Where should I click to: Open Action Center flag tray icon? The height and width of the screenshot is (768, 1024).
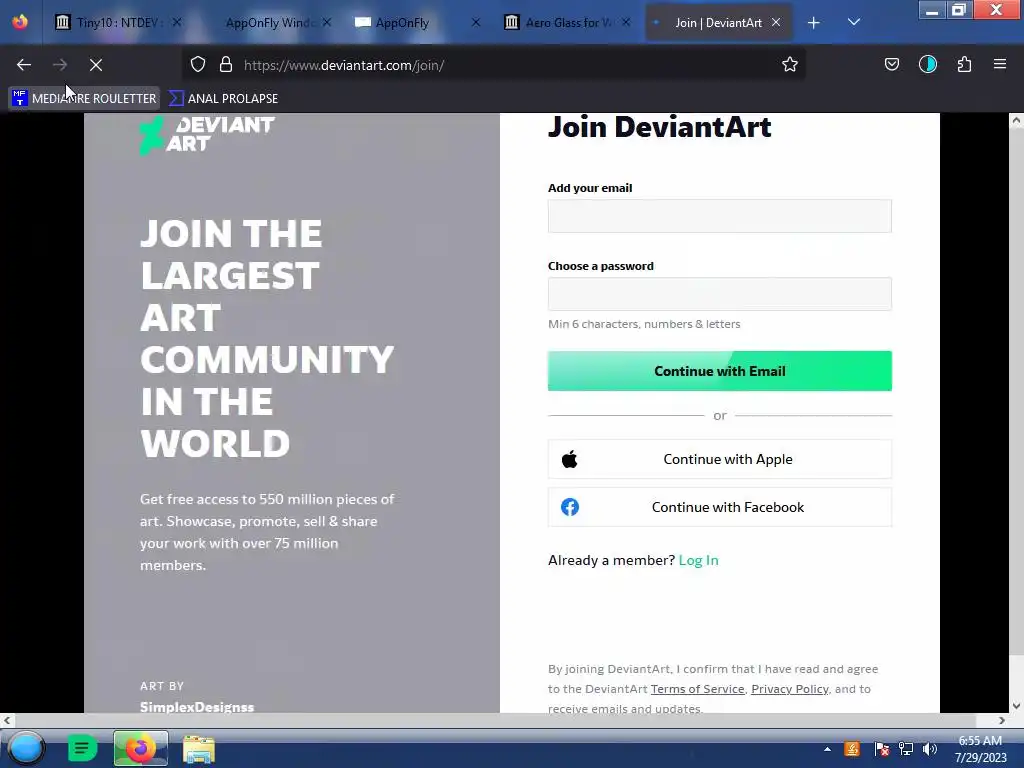[x=881, y=749]
